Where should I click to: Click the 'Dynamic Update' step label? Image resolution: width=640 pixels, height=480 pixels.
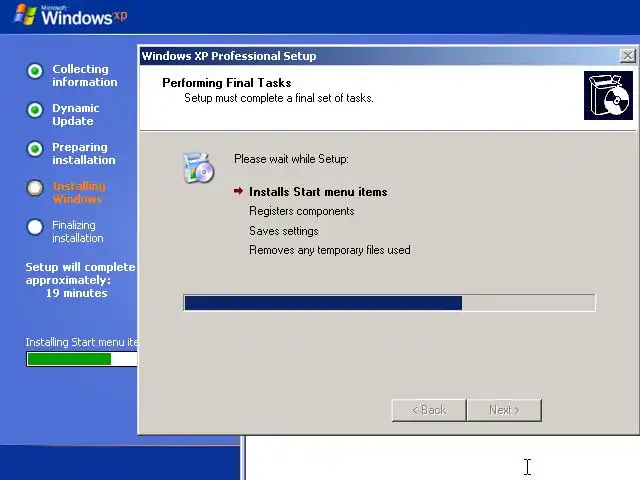[76, 115]
